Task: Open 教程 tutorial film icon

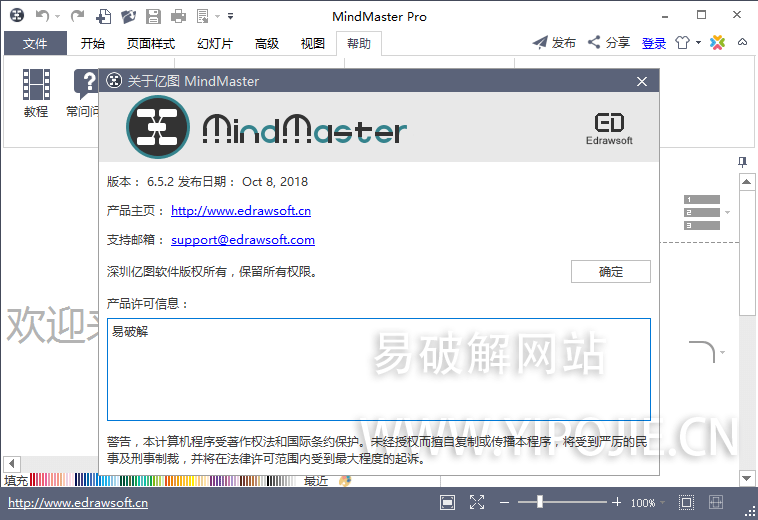Action: (36, 94)
